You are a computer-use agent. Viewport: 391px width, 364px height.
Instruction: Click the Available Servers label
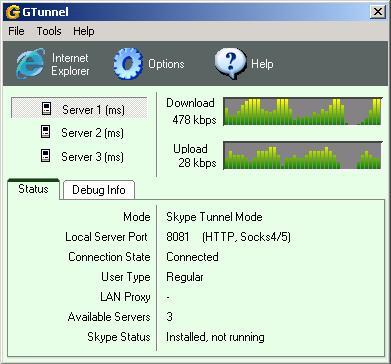[x=109, y=317]
